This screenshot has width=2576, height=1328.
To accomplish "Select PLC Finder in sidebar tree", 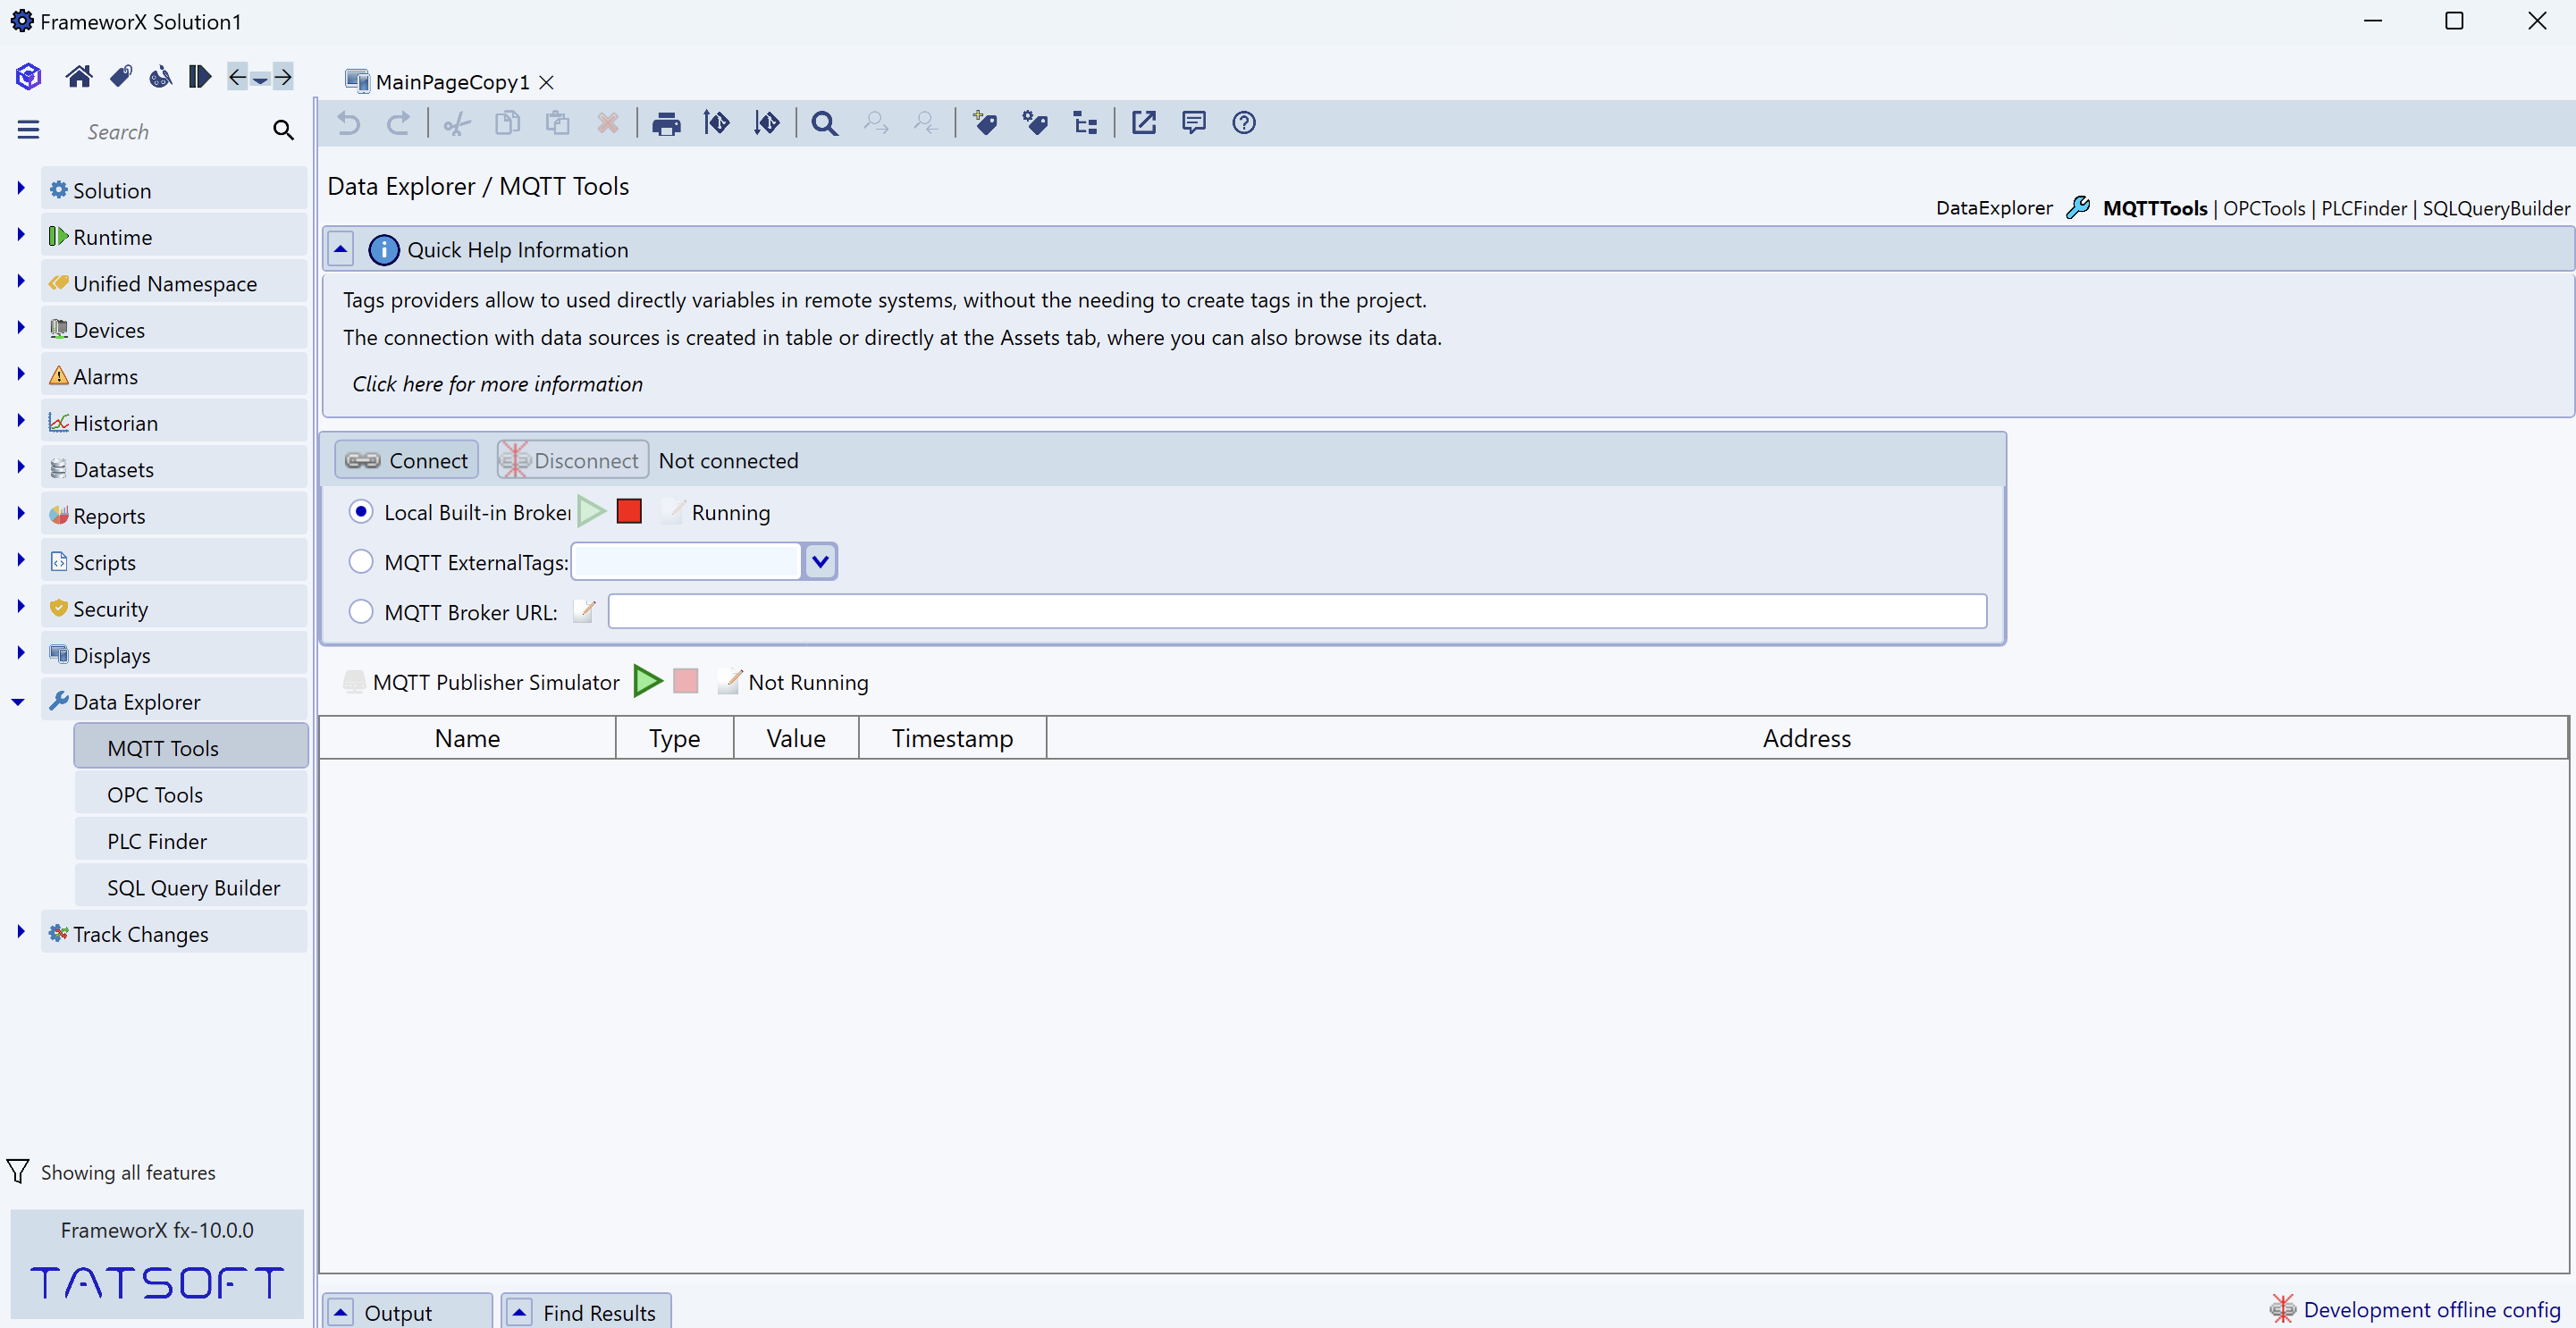I will pos(191,841).
